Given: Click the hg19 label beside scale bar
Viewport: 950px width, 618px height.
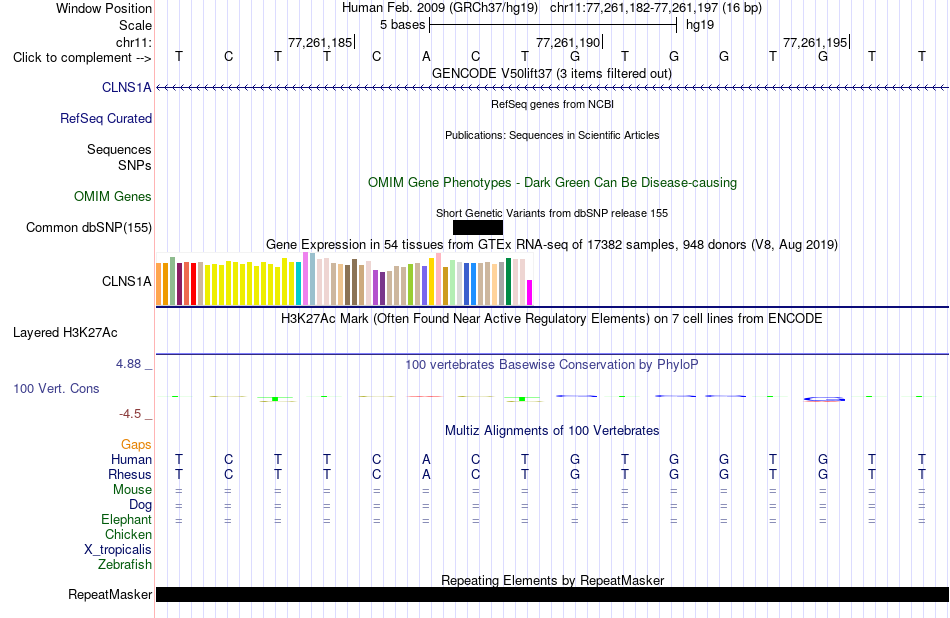Looking at the screenshot, I should [x=700, y=25].
